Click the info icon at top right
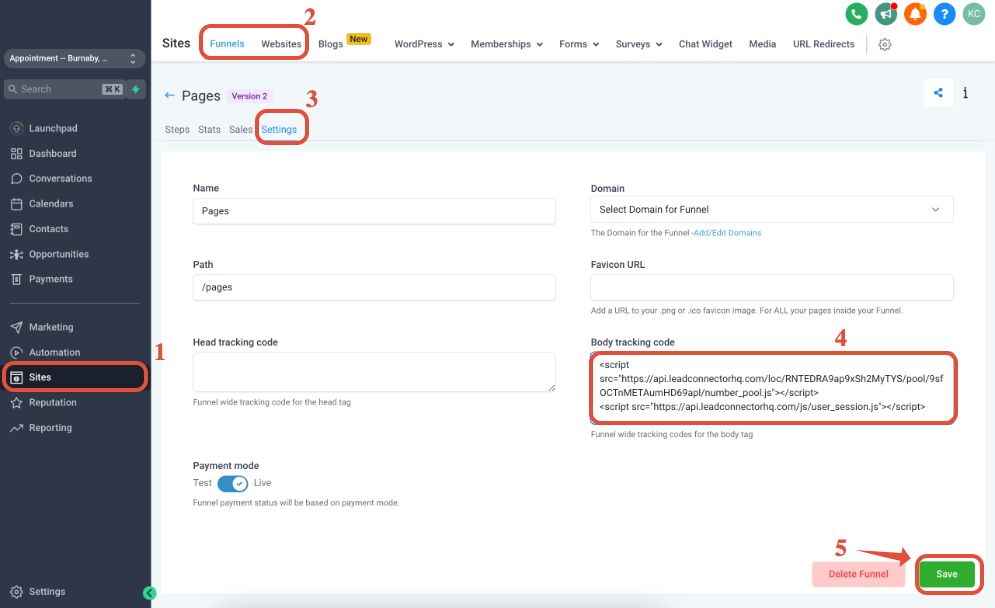Screen dimensions: 995x608 [x=965, y=93]
